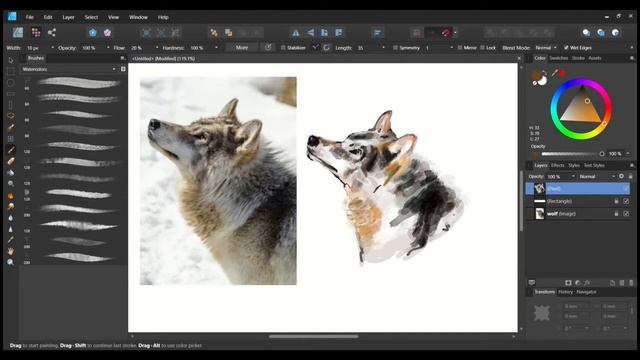
Task: Select the View hand tool
Action: click(x=11, y=251)
